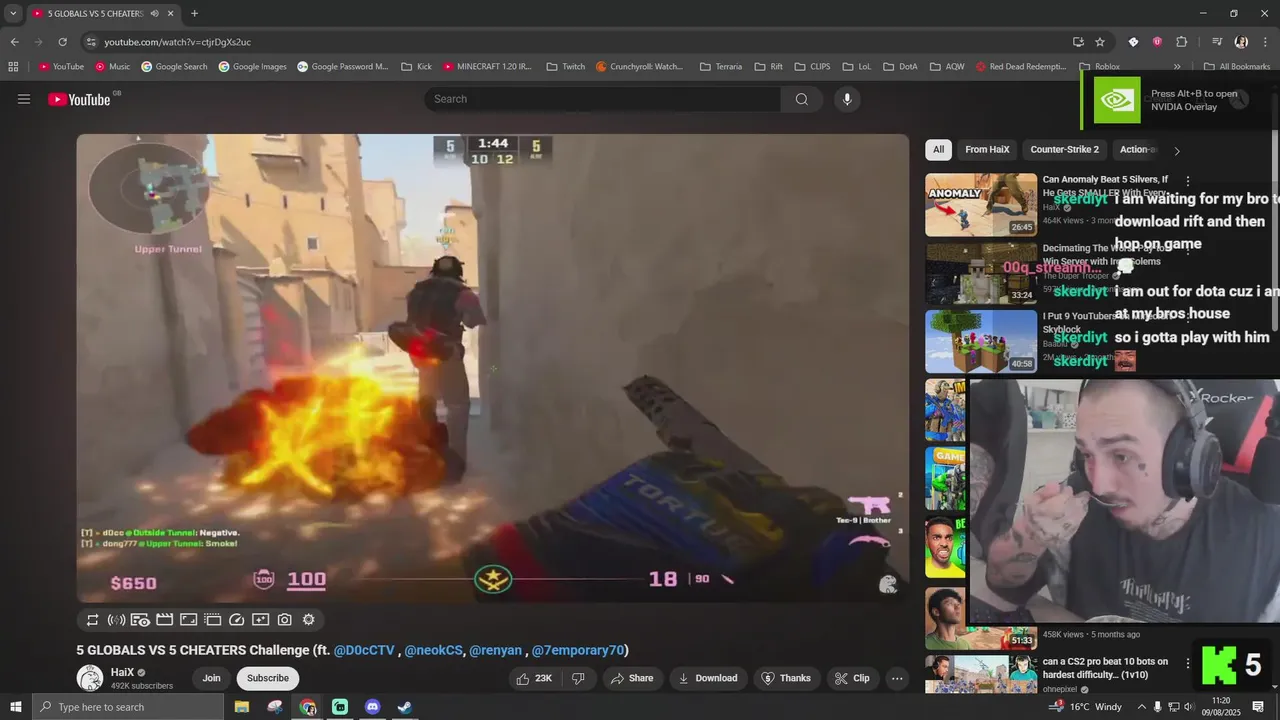Select the Counter-Strike 2 filter chip
This screenshot has width=1280, height=720.
point(1064,150)
